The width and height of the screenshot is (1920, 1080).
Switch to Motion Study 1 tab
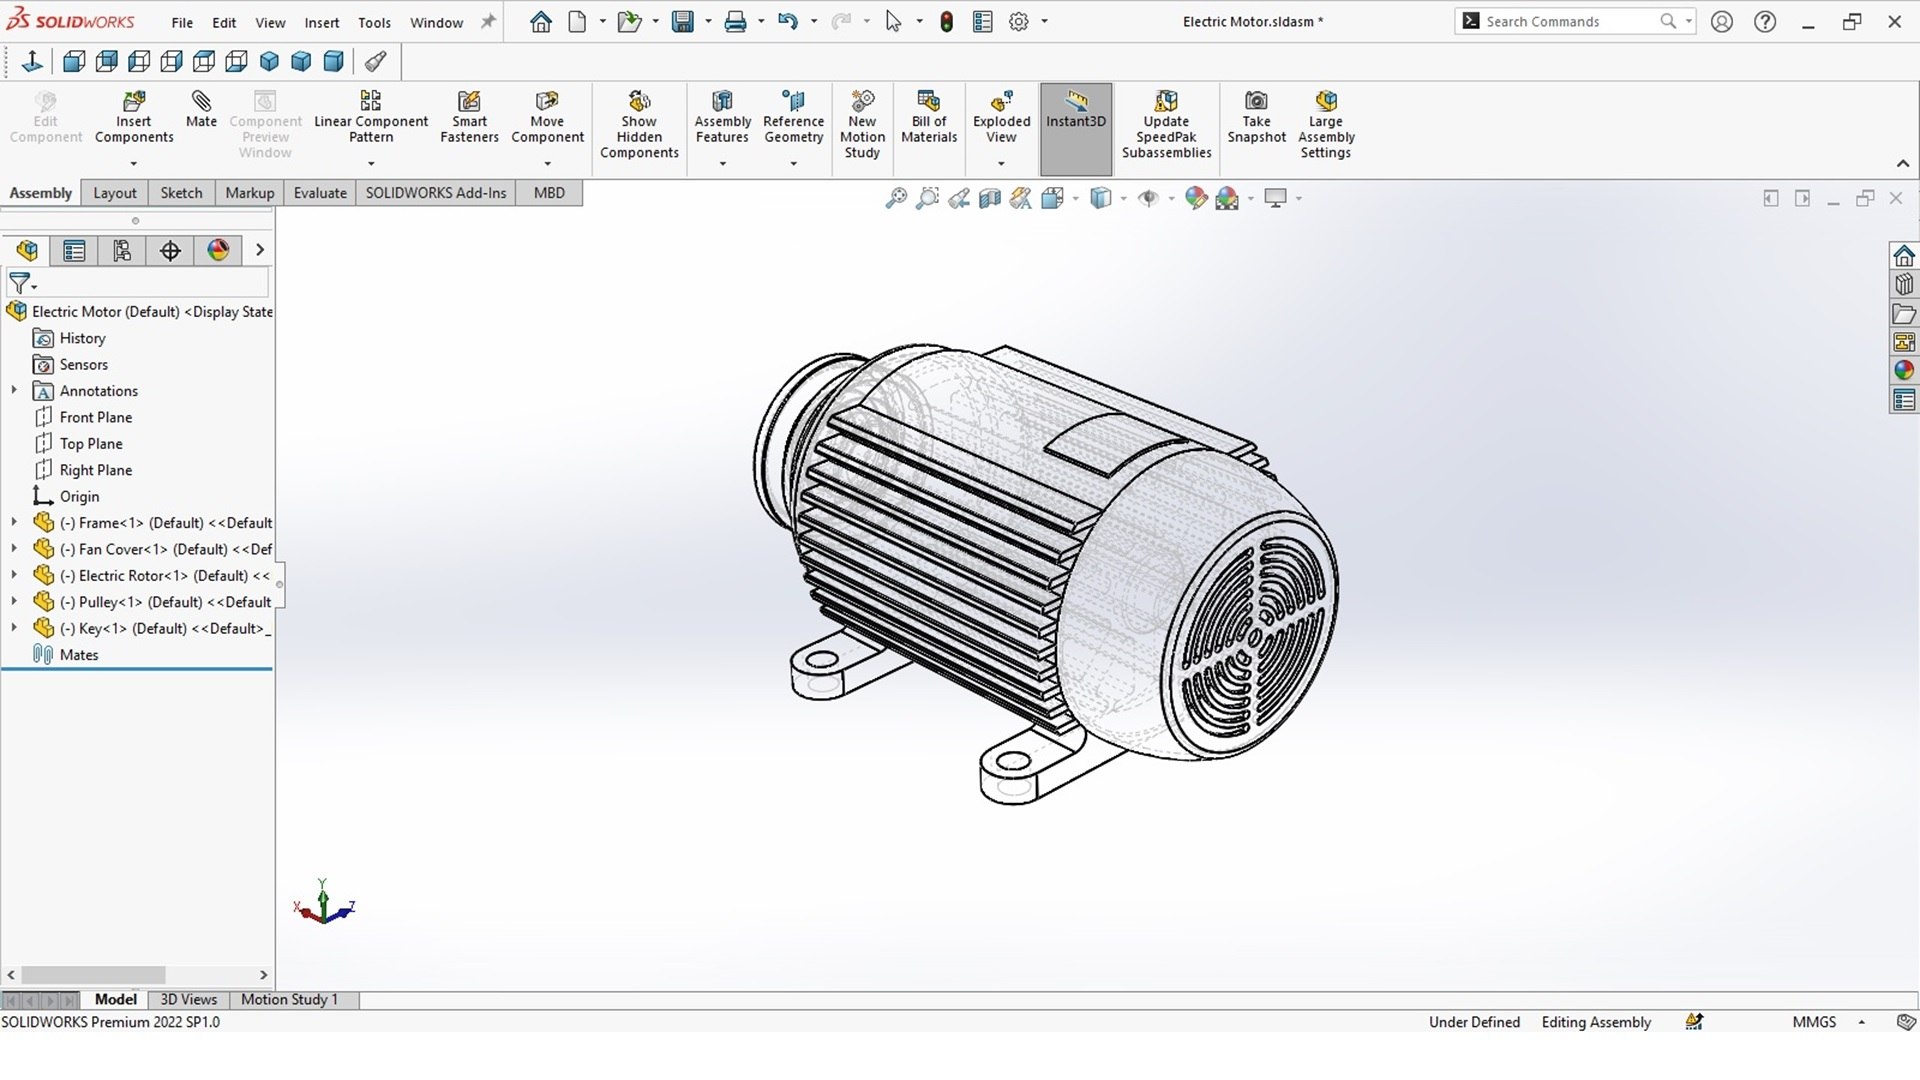(x=289, y=999)
